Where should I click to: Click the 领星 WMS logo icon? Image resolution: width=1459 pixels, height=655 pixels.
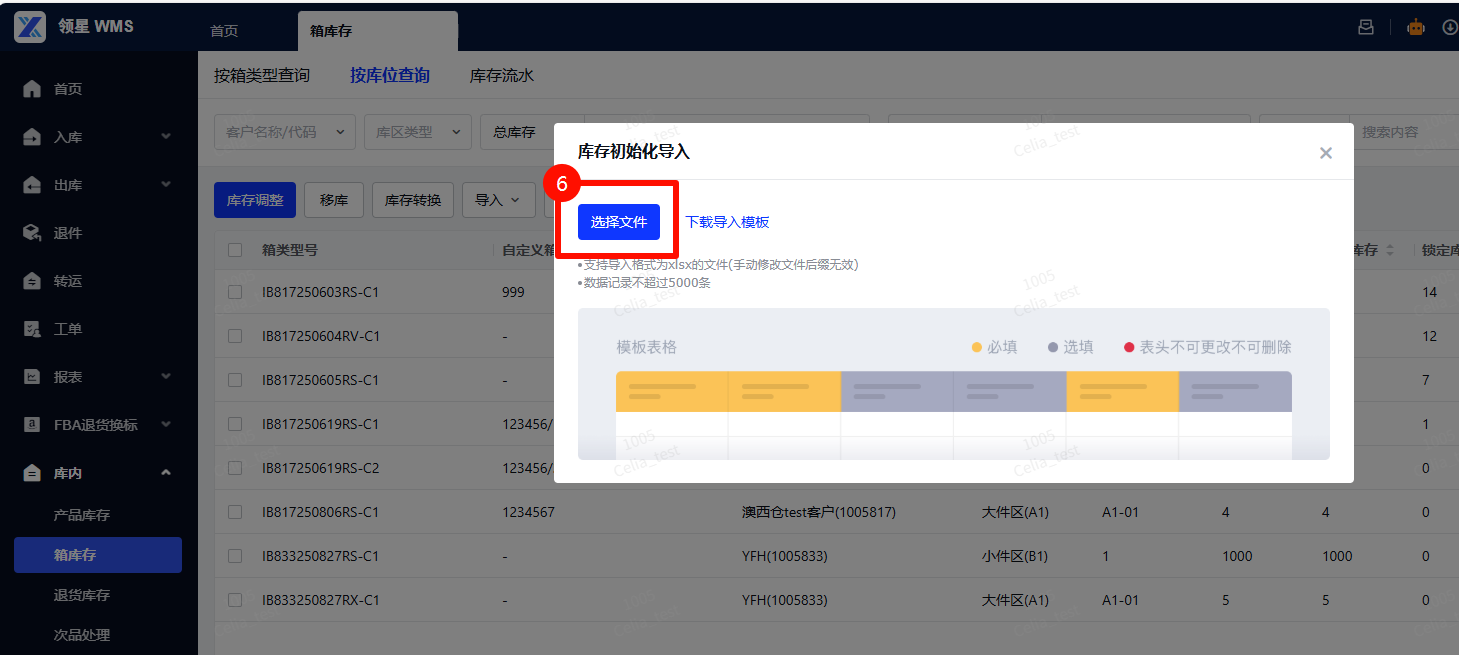tap(30, 27)
